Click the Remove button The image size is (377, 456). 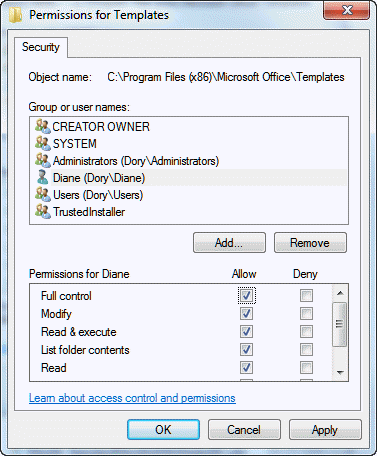point(310,243)
